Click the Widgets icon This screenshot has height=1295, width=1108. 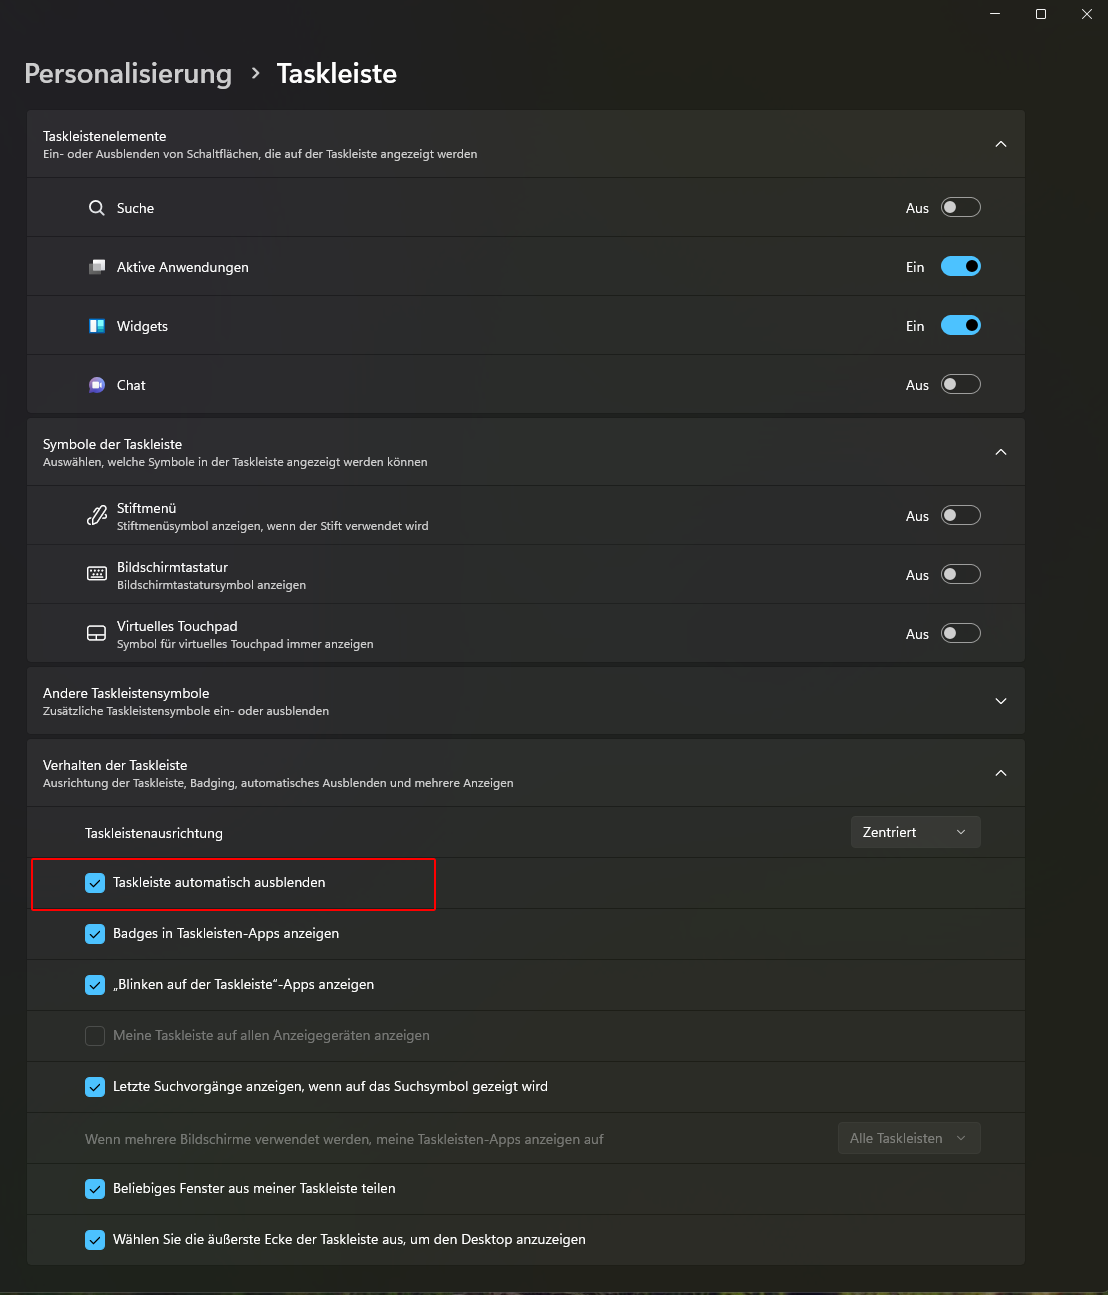tap(97, 326)
